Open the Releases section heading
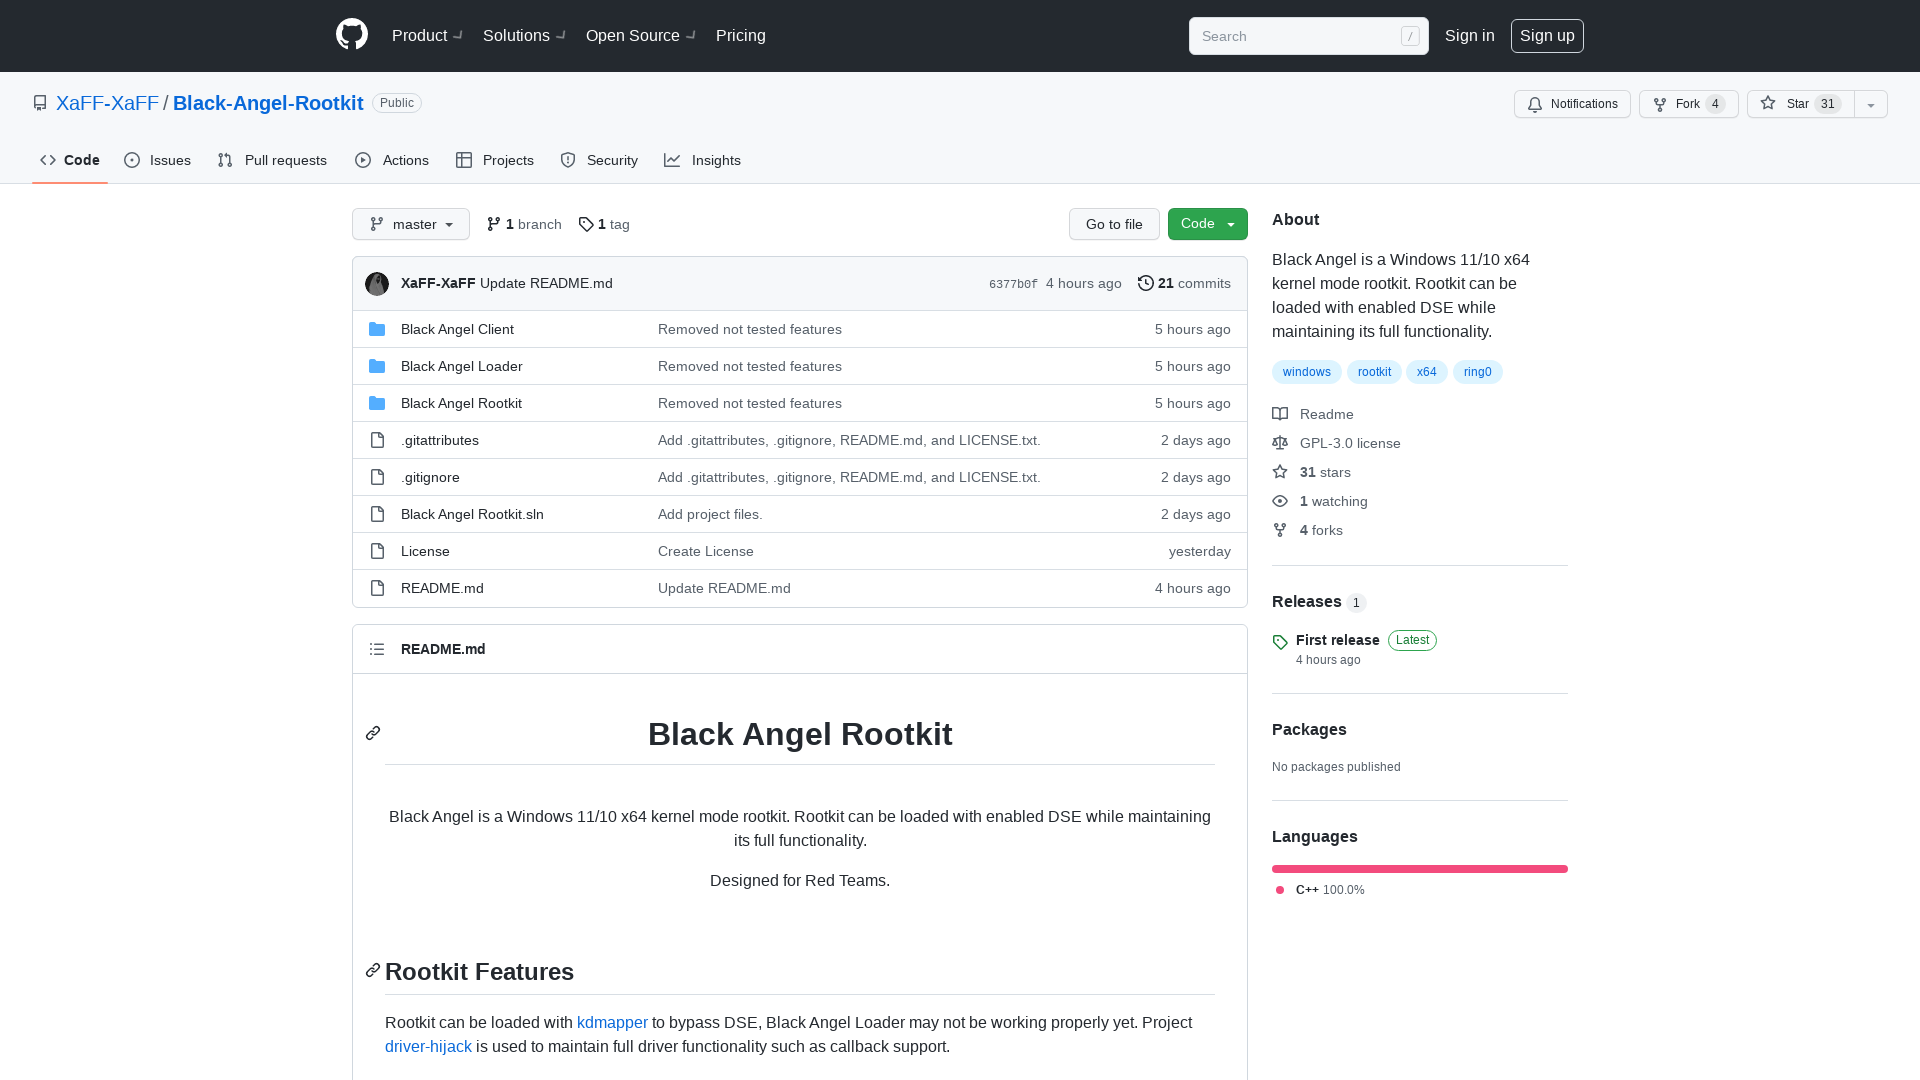Viewport: 1920px width, 1080px height. (x=1306, y=601)
